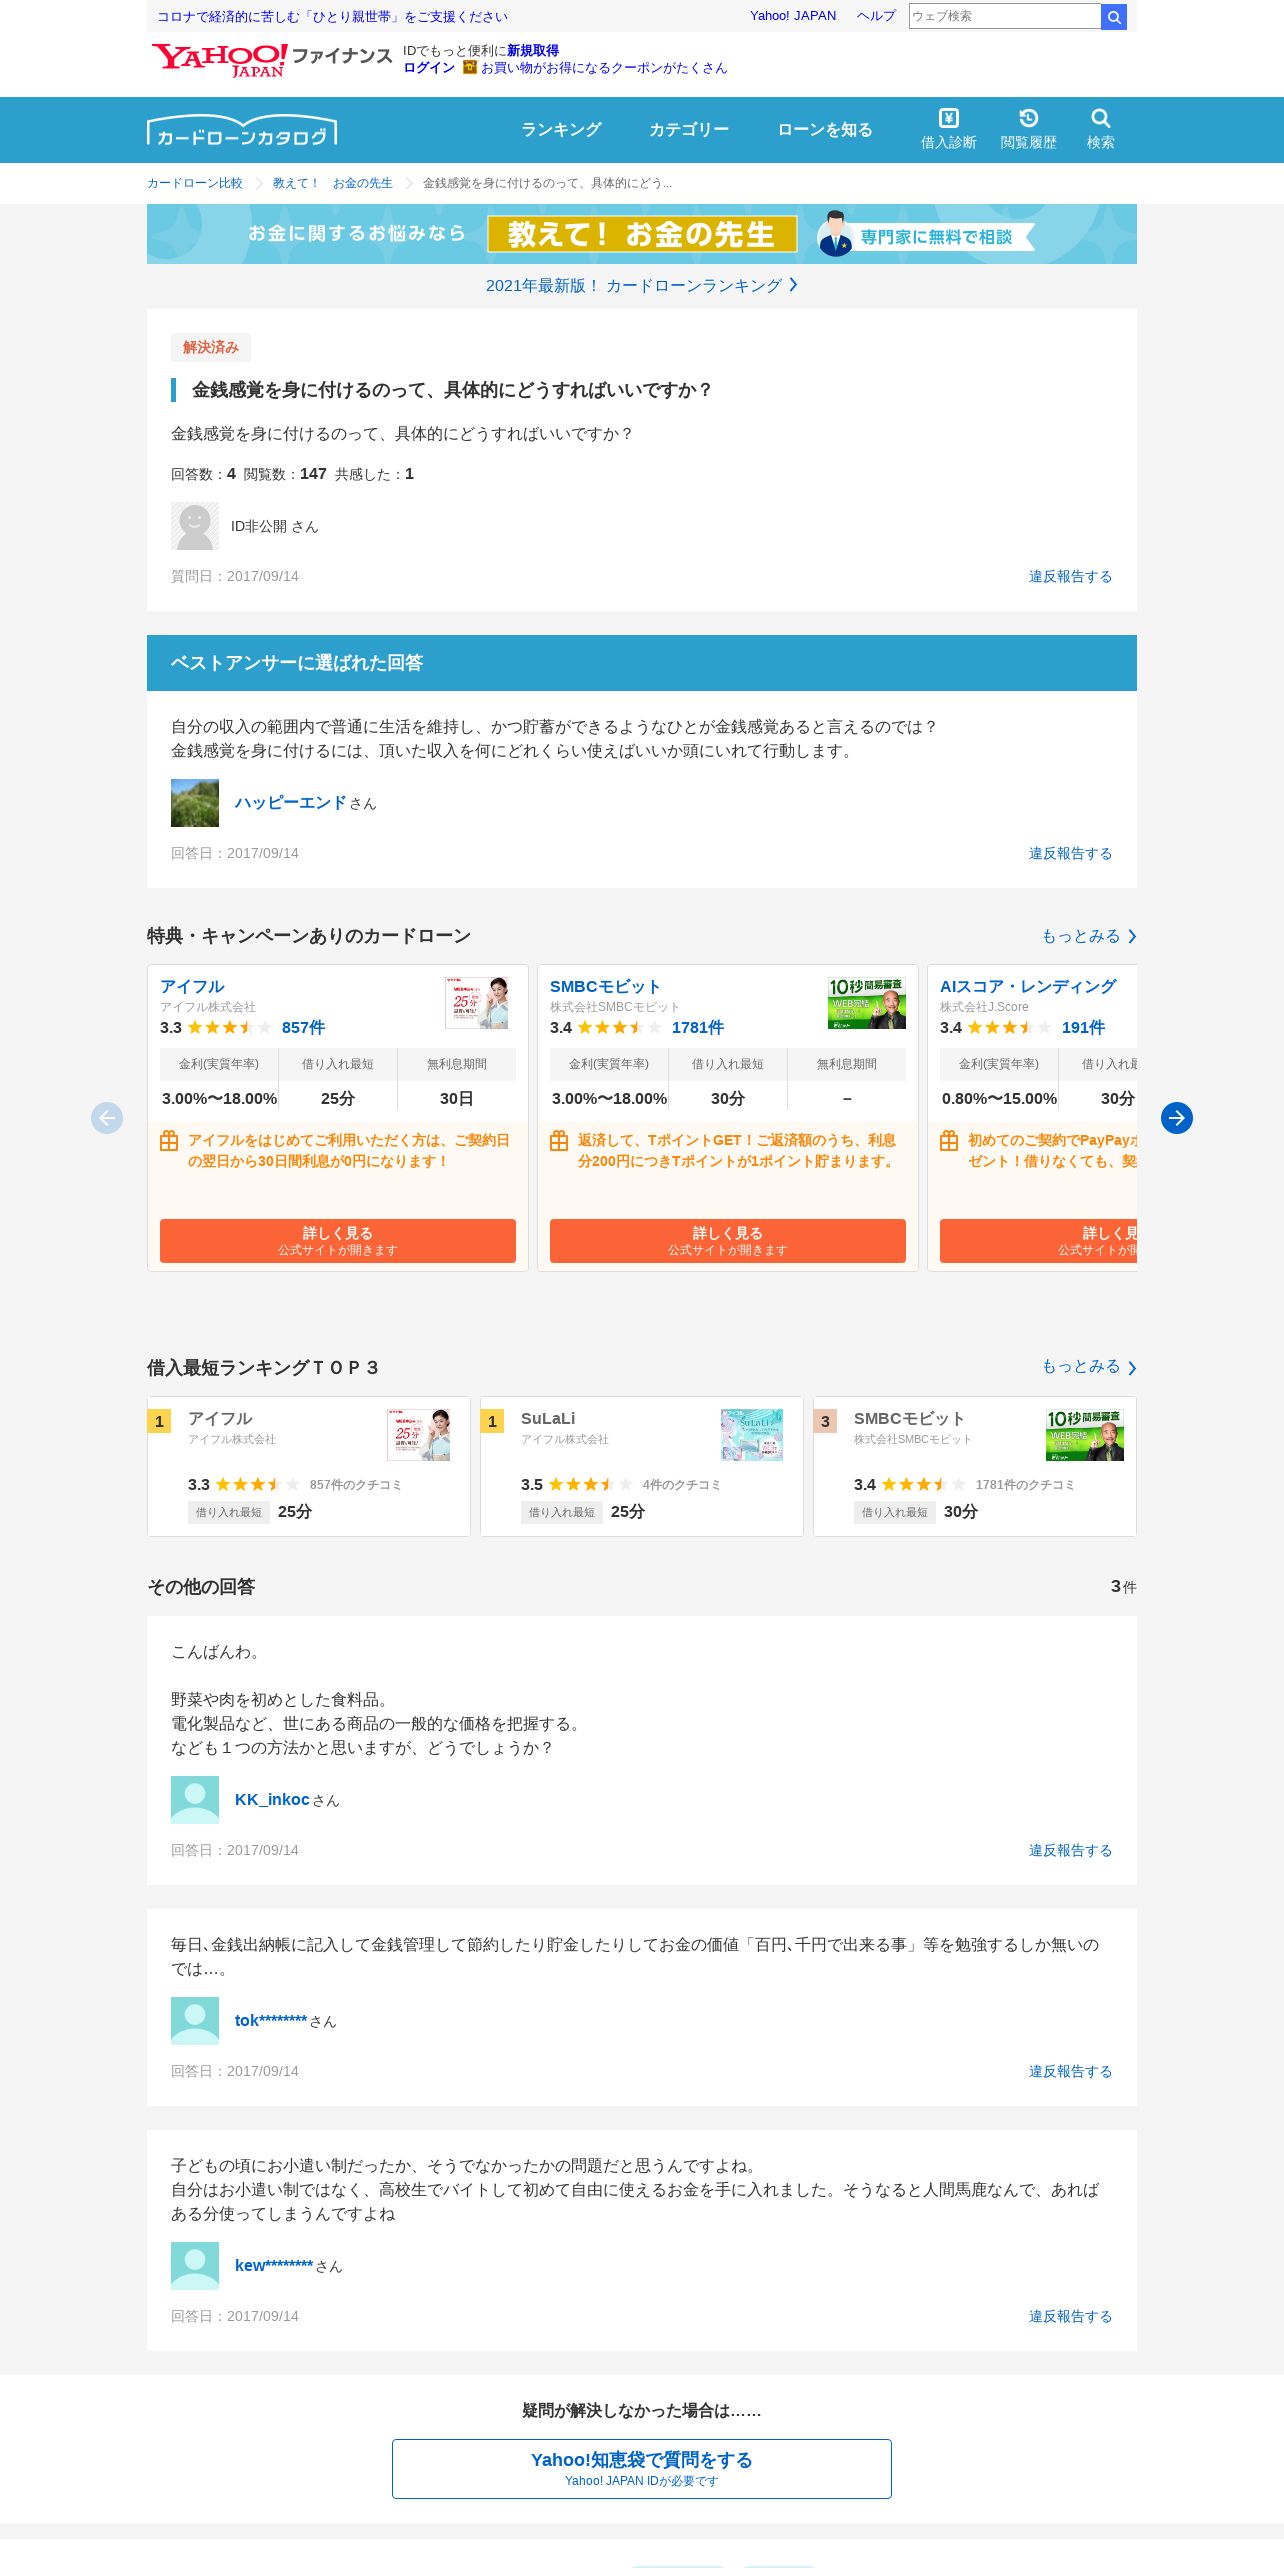Report violation on kew******** answer

(1070, 2317)
